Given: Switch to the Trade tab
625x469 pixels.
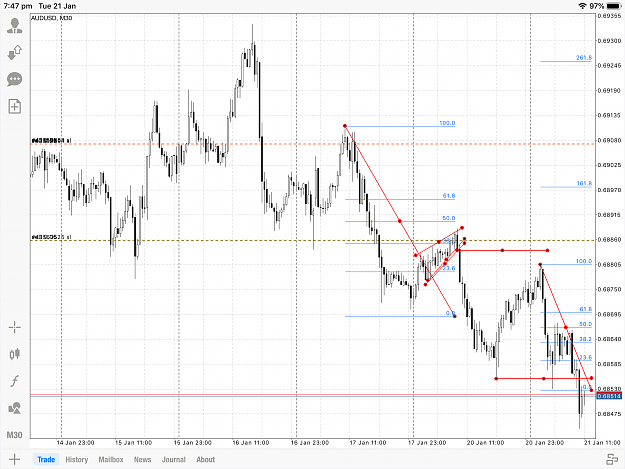Looking at the screenshot, I should coord(46,459).
